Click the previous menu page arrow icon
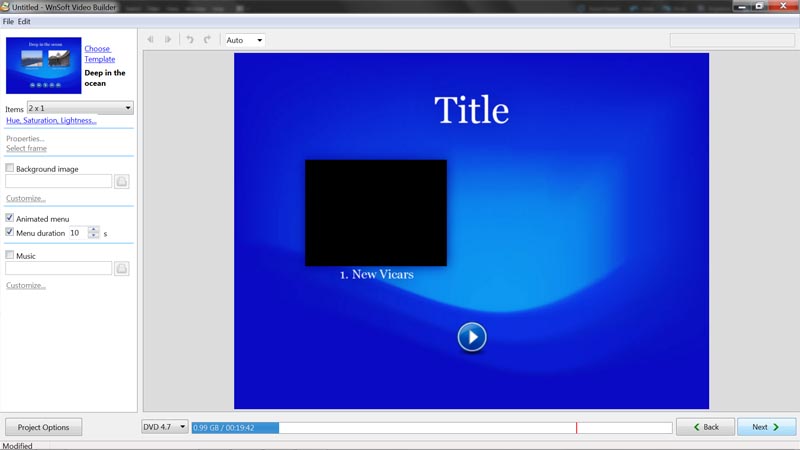The image size is (800, 450). tap(151, 40)
